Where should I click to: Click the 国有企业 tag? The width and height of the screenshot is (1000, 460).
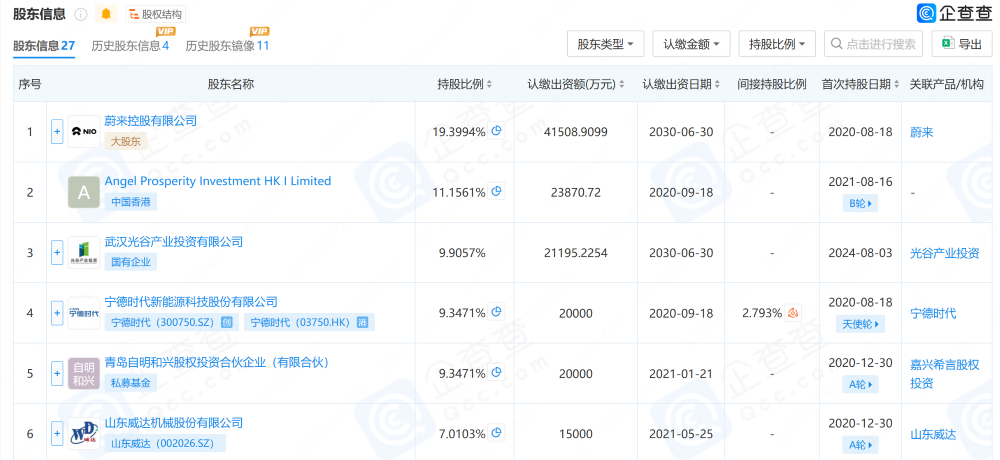131,262
